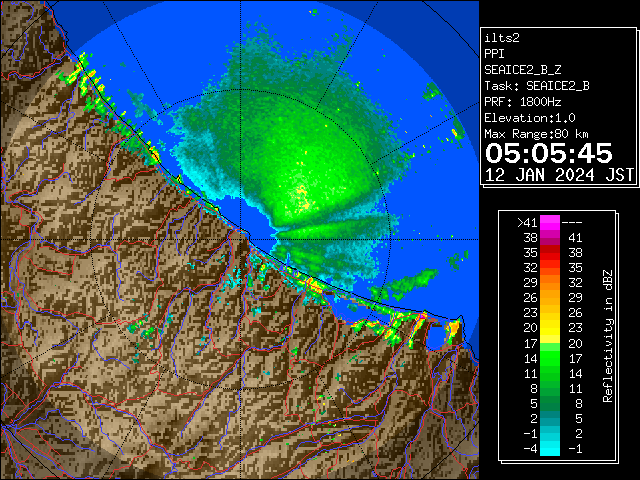The image size is (640, 480).
Task: Click the --- legend label
Action: coord(572,223)
